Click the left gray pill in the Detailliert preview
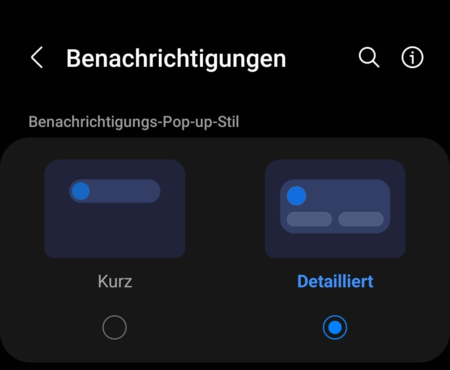 point(309,219)
